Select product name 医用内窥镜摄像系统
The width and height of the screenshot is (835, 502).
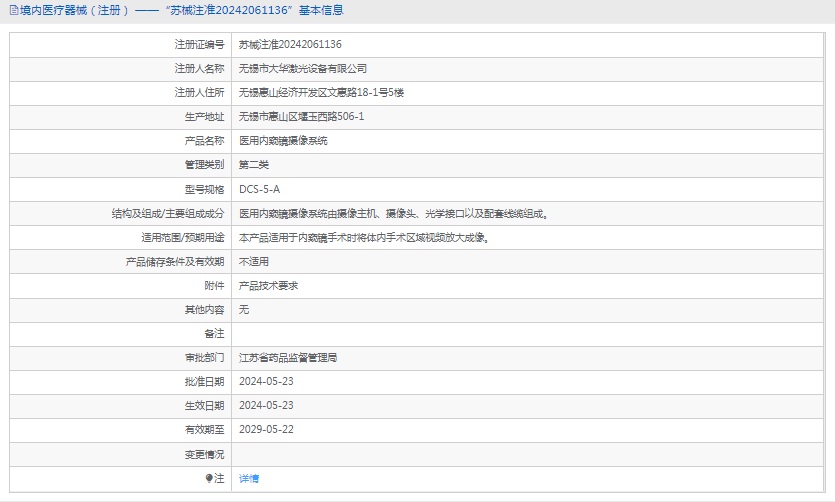283,141
